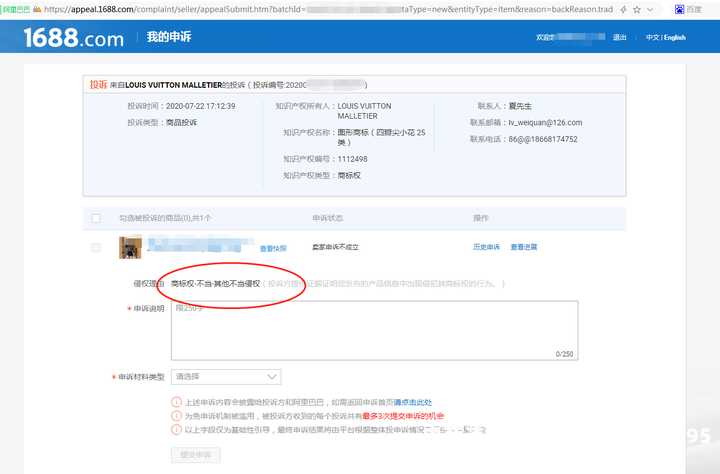
Task: Bookmark page with the star icon
Action: coord(637,10)
